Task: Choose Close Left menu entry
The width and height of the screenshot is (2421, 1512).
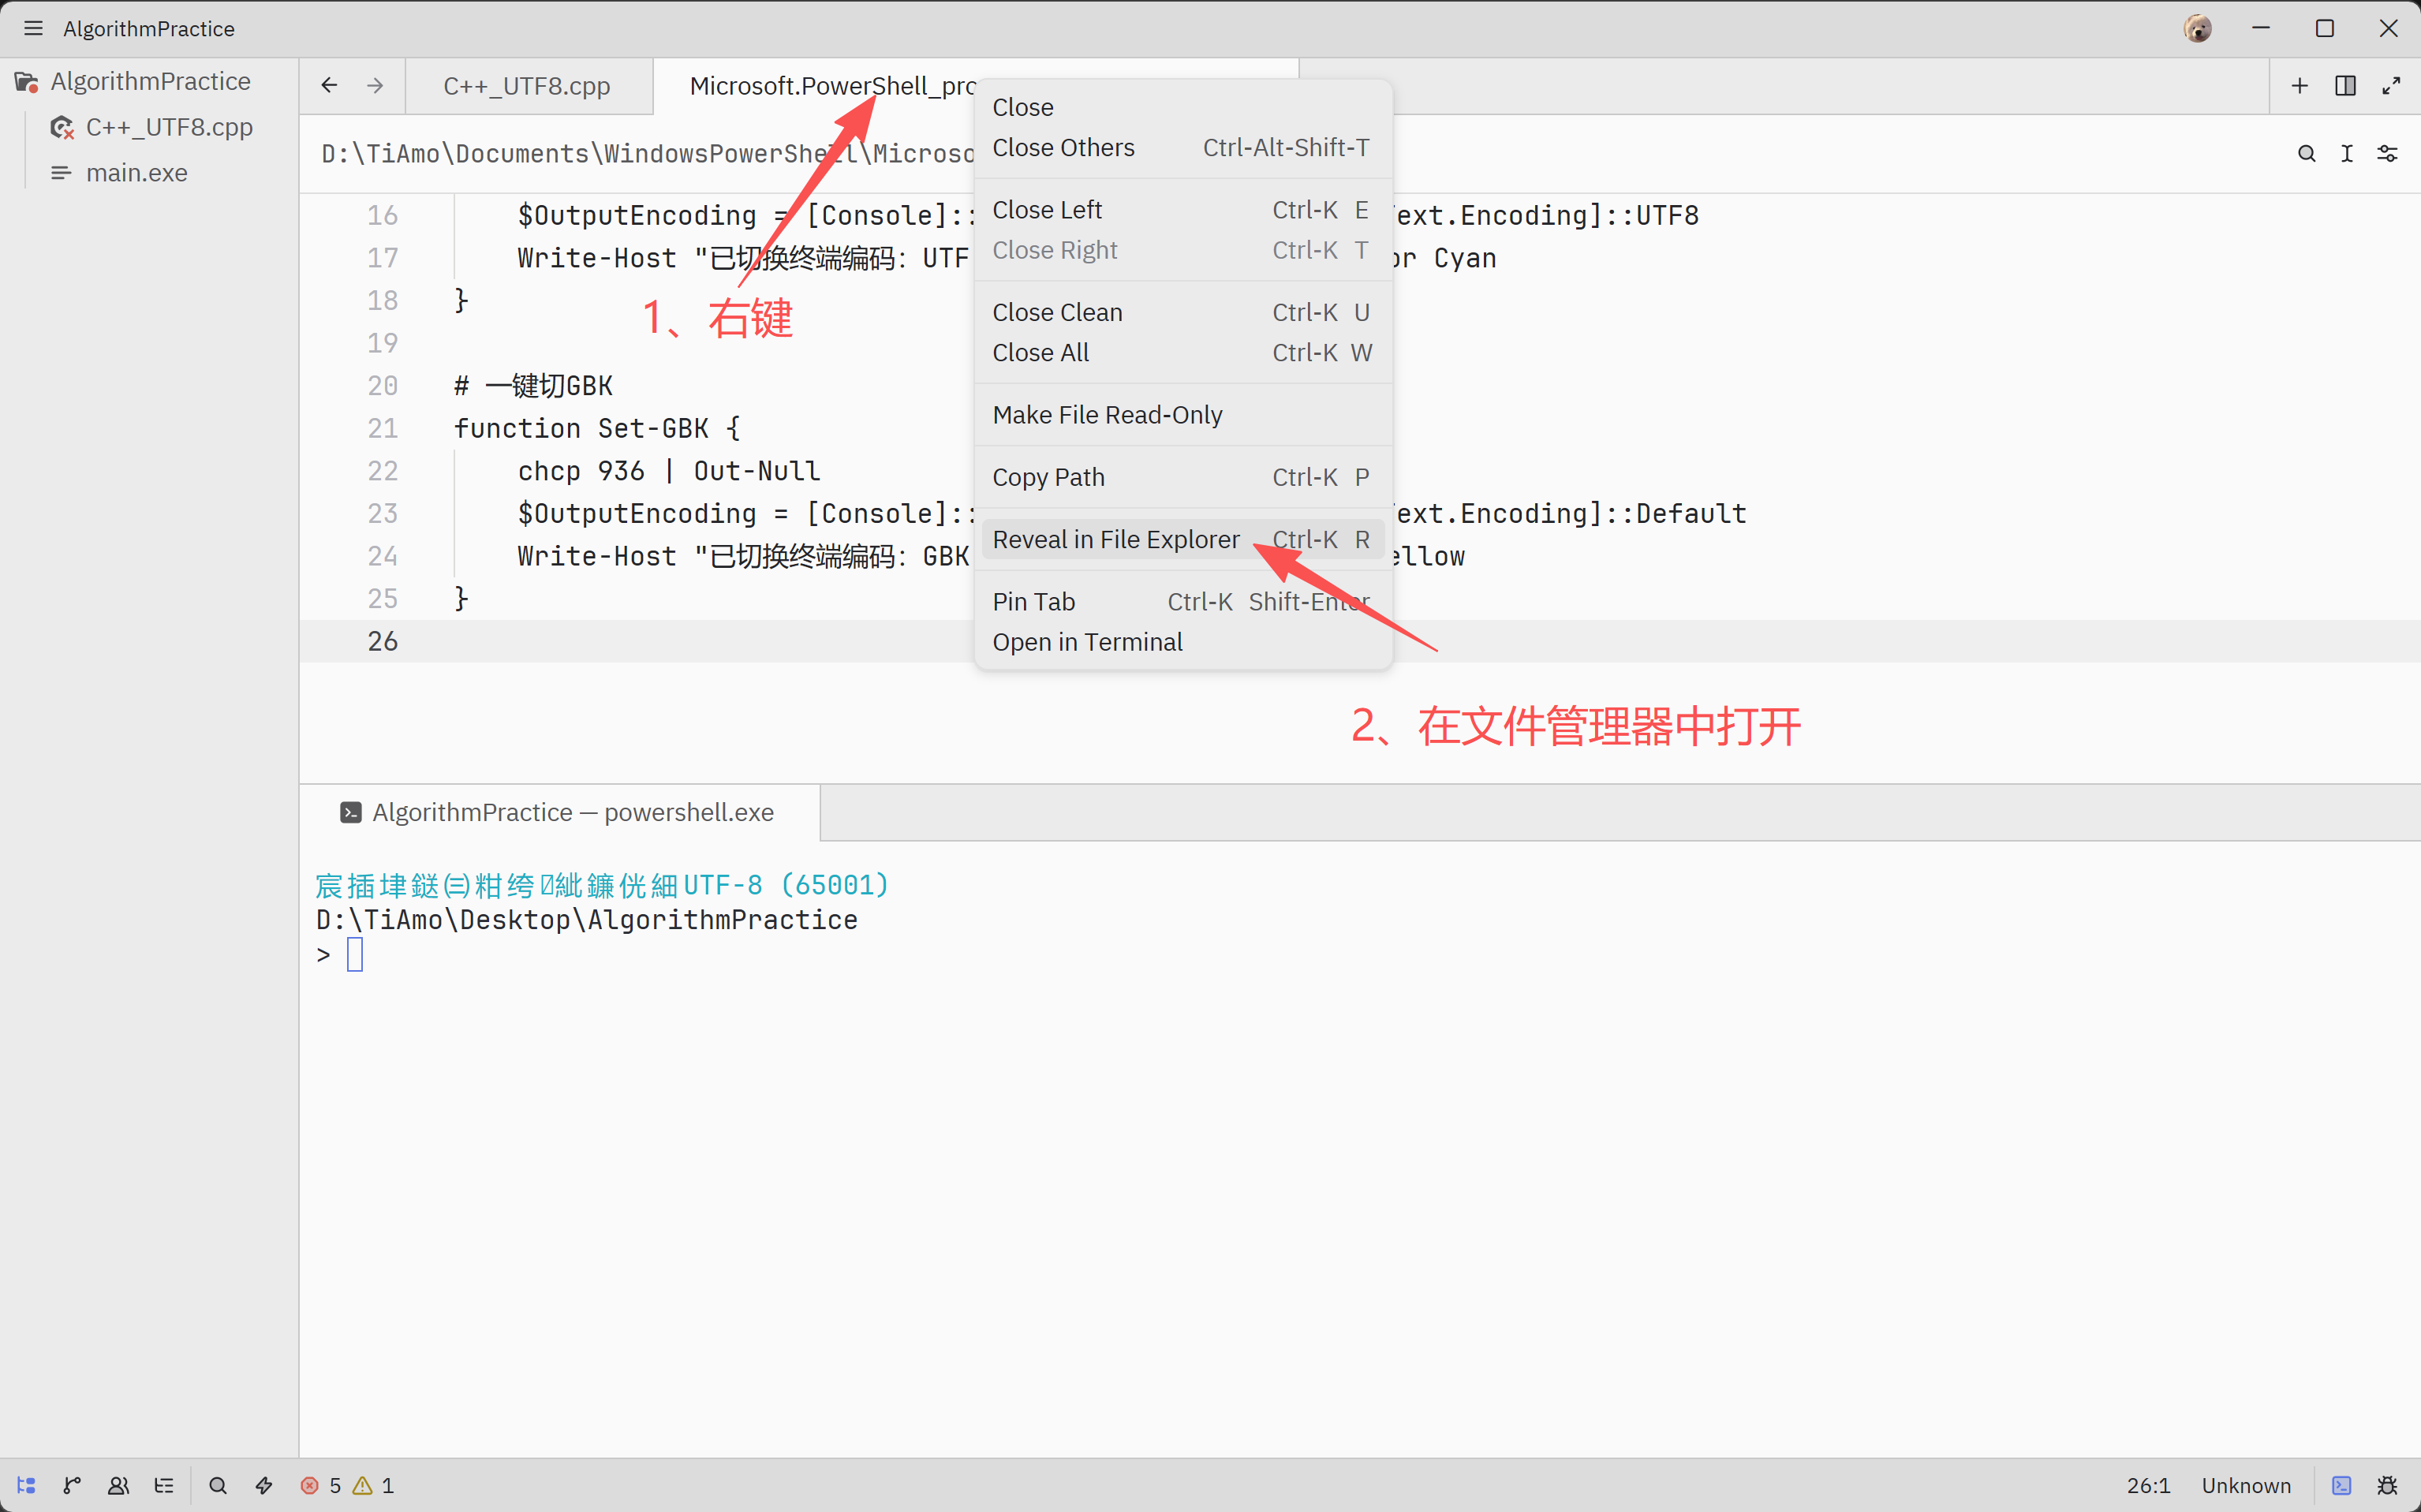Action: pos(1182,210)
